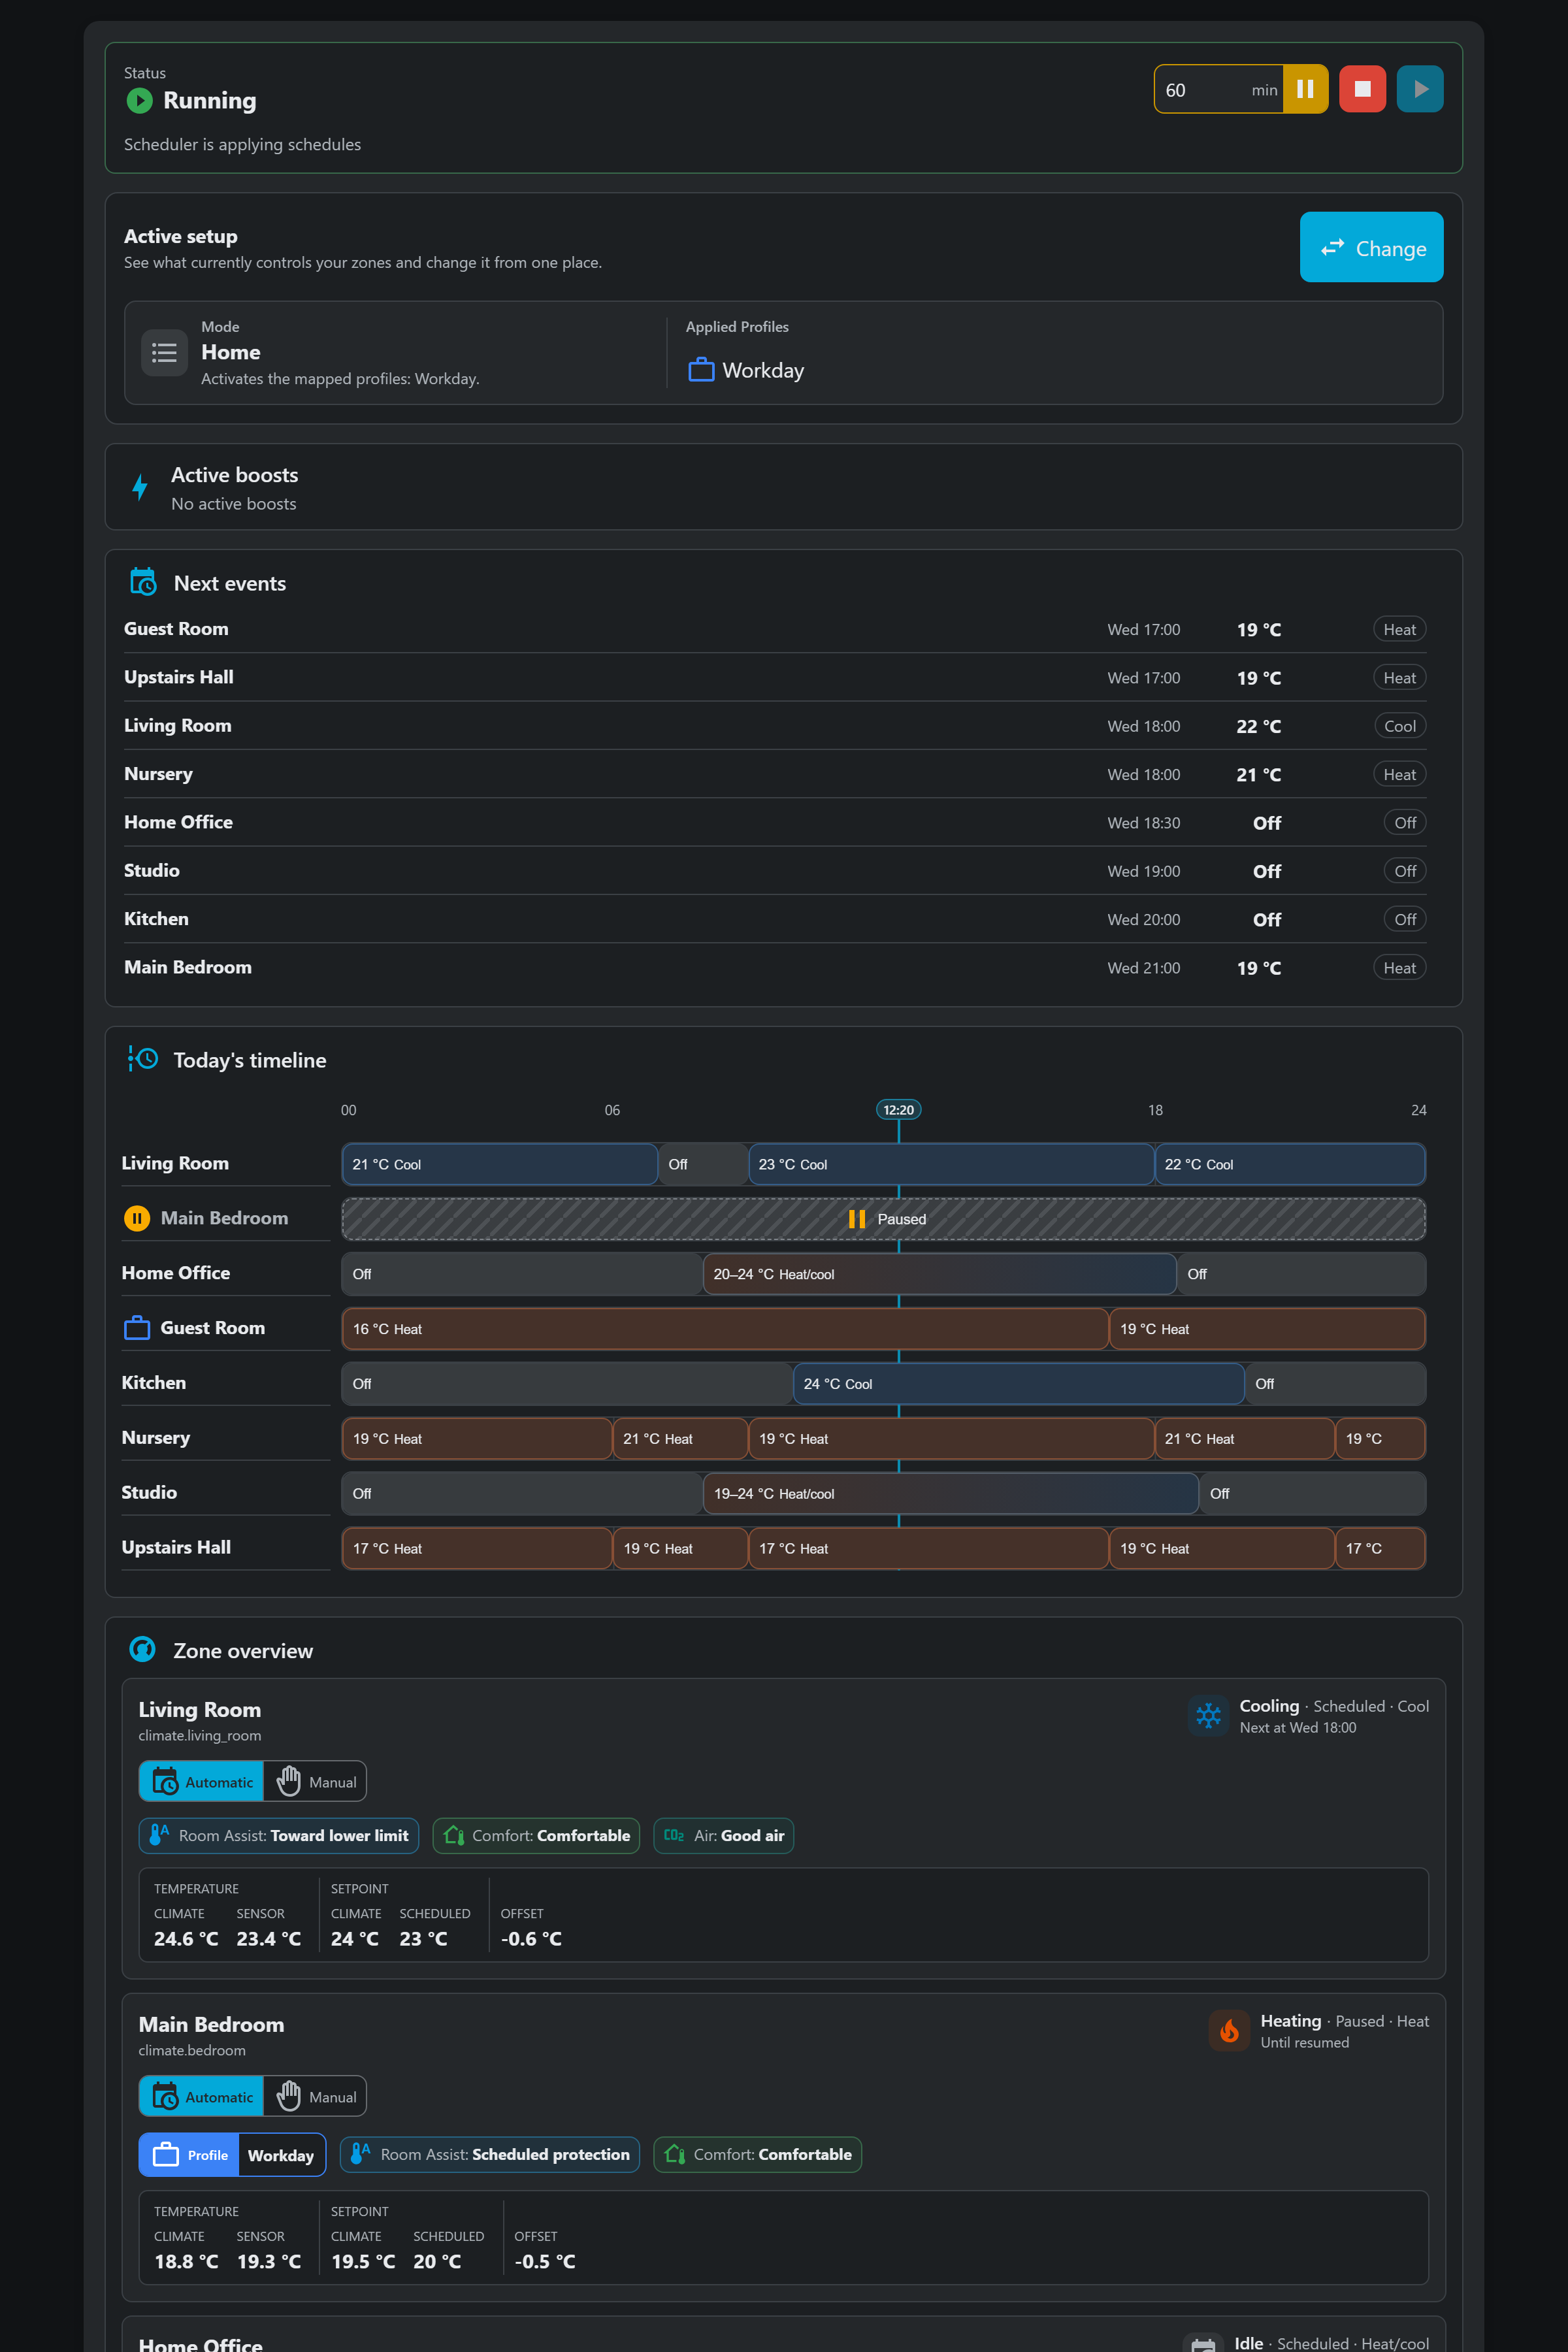Select Nursery 21 °C Heat morning block
1568x2352 pixels.
[680, 1438]
